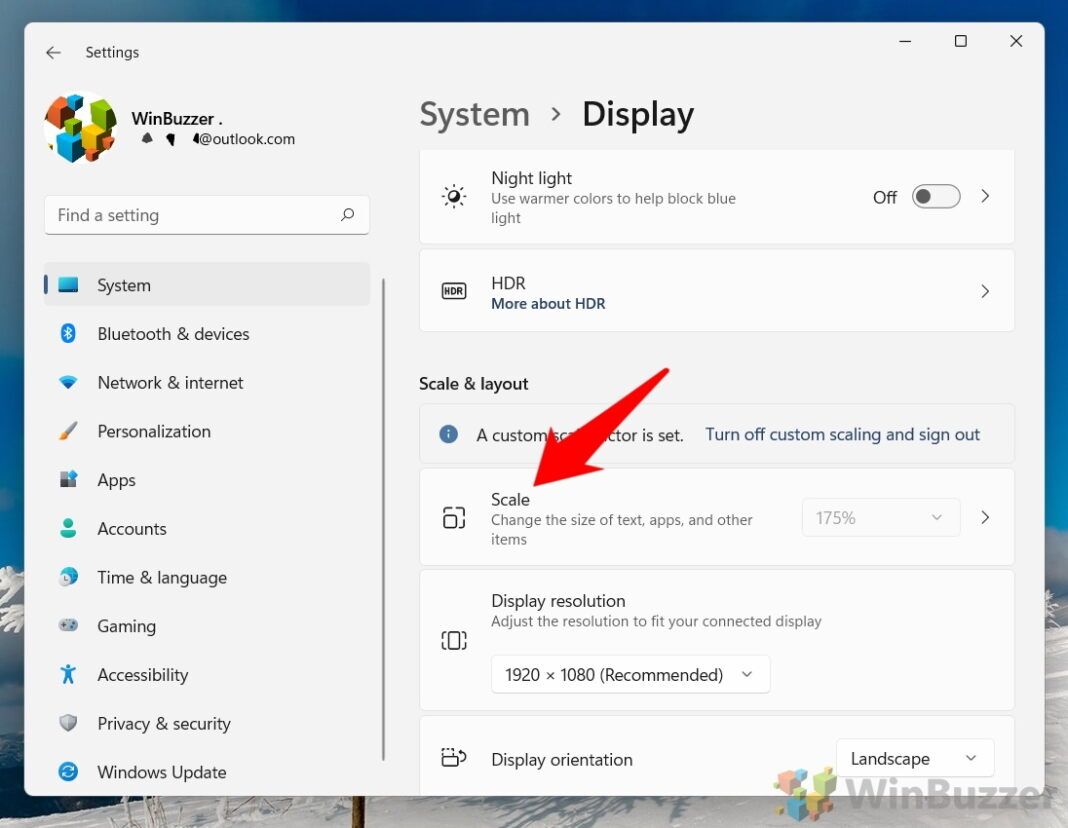
Task: Open the Landscape orientation dropdown
Action: (x=915, y=758)
